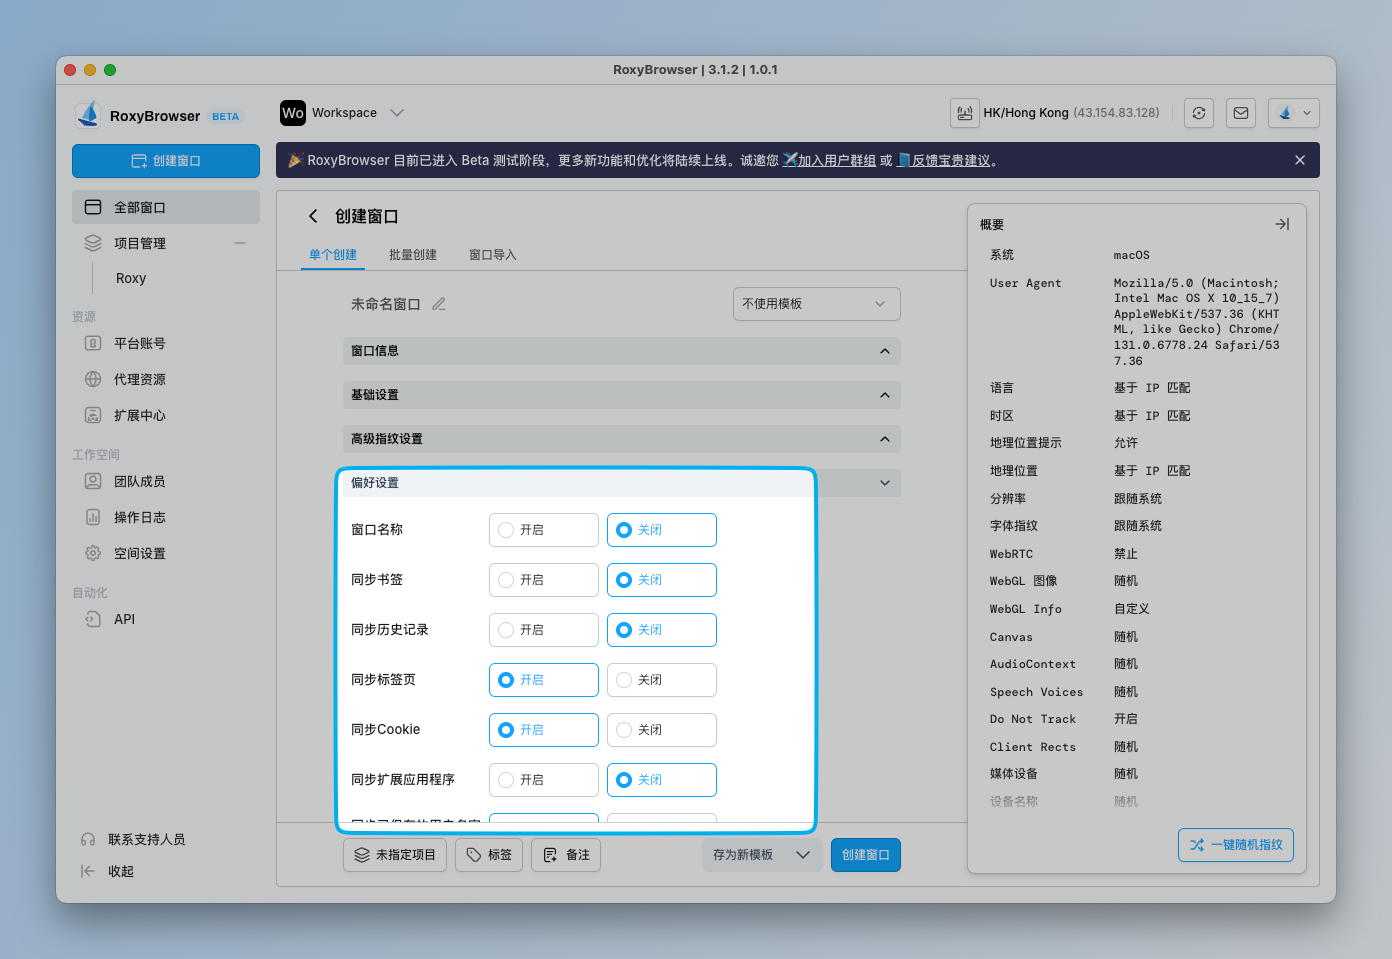Set 同步书签 to 开启
1392x959 pixels.
pos(544,580)
